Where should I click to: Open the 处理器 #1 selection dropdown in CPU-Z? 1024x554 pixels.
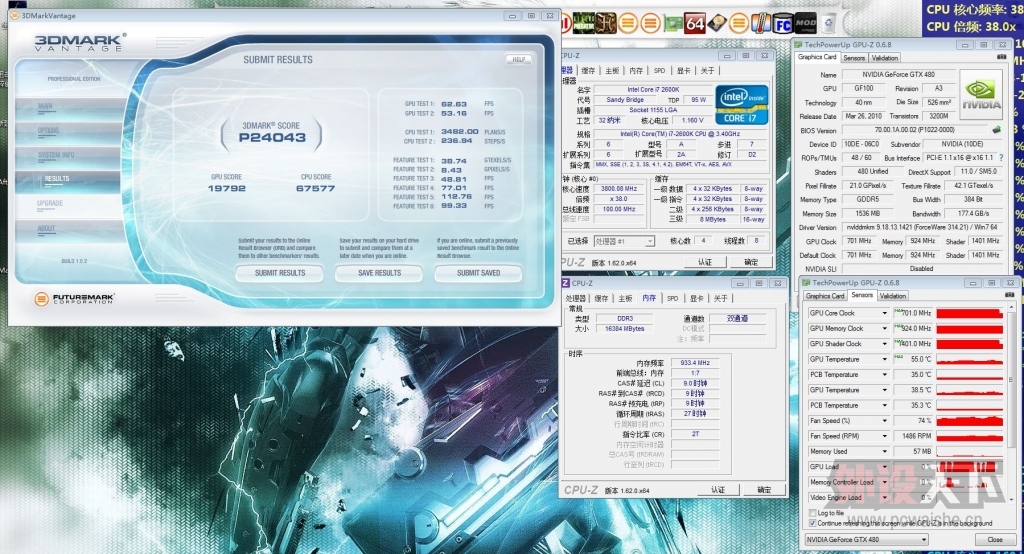[x=624, y=241]
